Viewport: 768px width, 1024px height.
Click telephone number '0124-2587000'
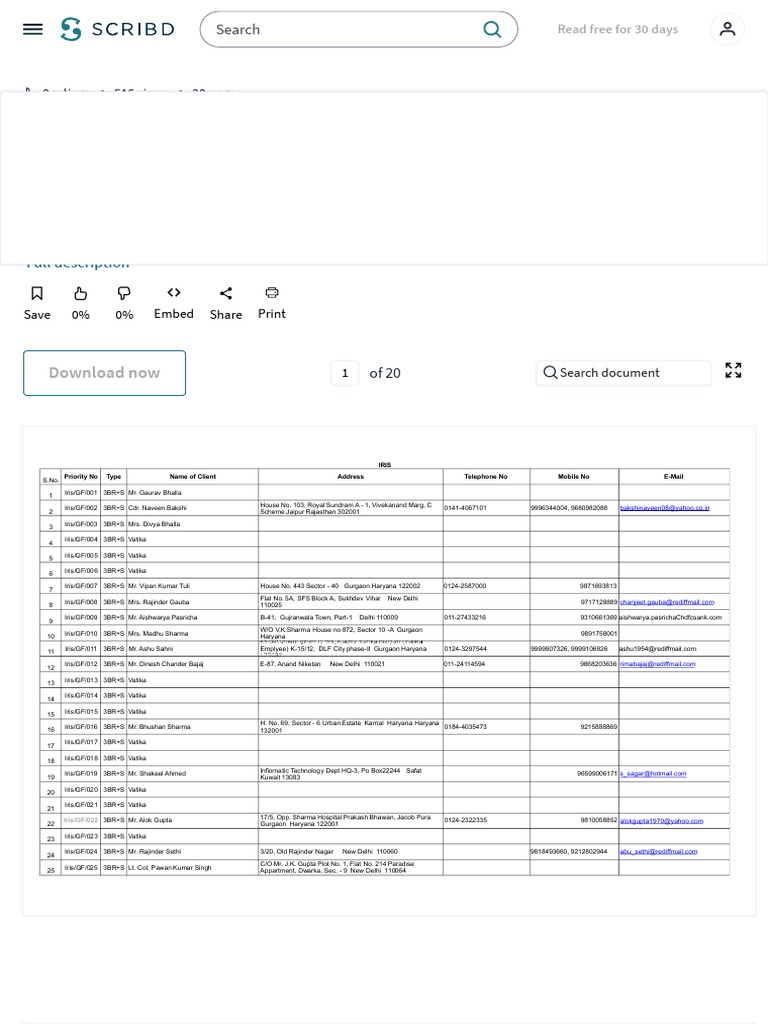pyautogui.click(x=466, y=586)
